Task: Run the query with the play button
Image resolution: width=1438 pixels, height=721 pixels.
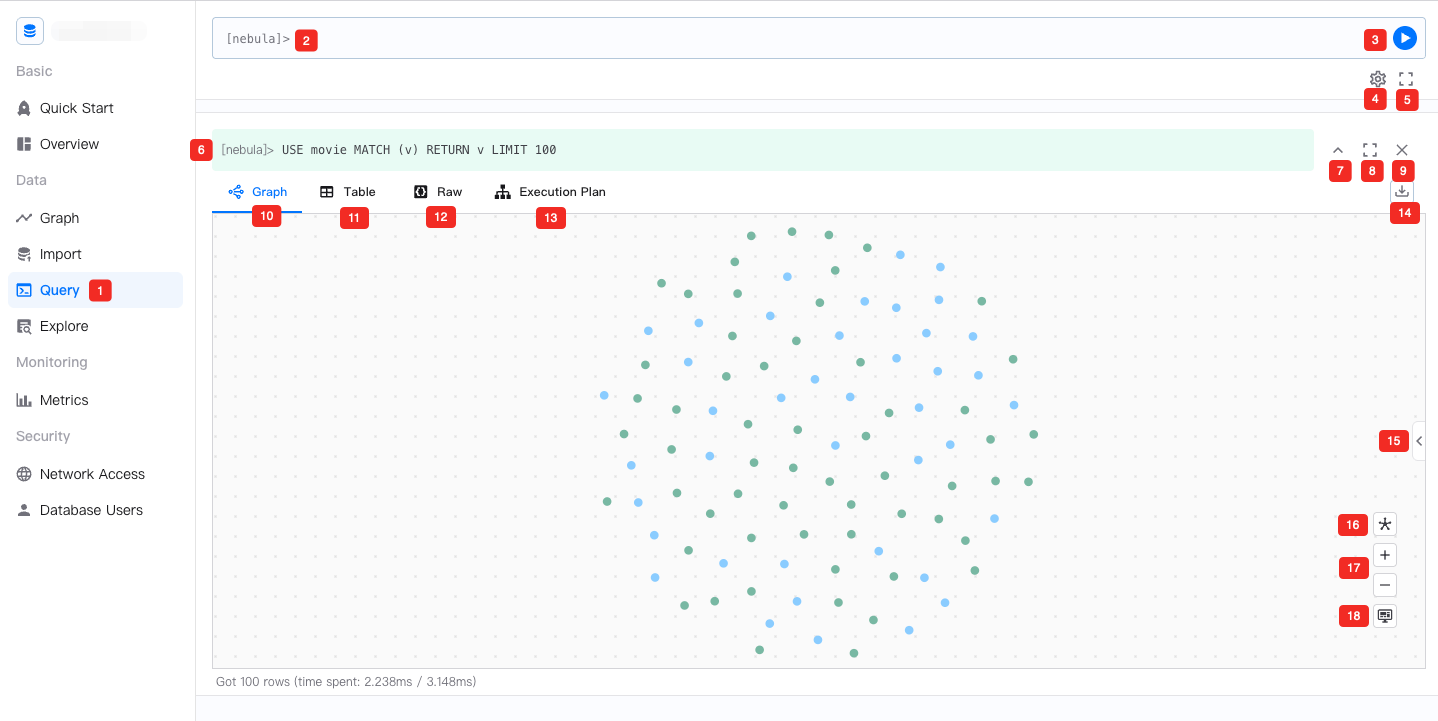Action: 1404,38
